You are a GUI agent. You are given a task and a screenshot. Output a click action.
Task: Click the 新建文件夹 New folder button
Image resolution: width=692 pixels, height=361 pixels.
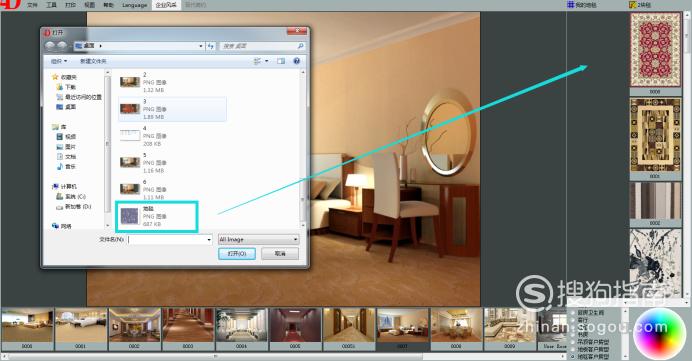(x=93, y=61)
